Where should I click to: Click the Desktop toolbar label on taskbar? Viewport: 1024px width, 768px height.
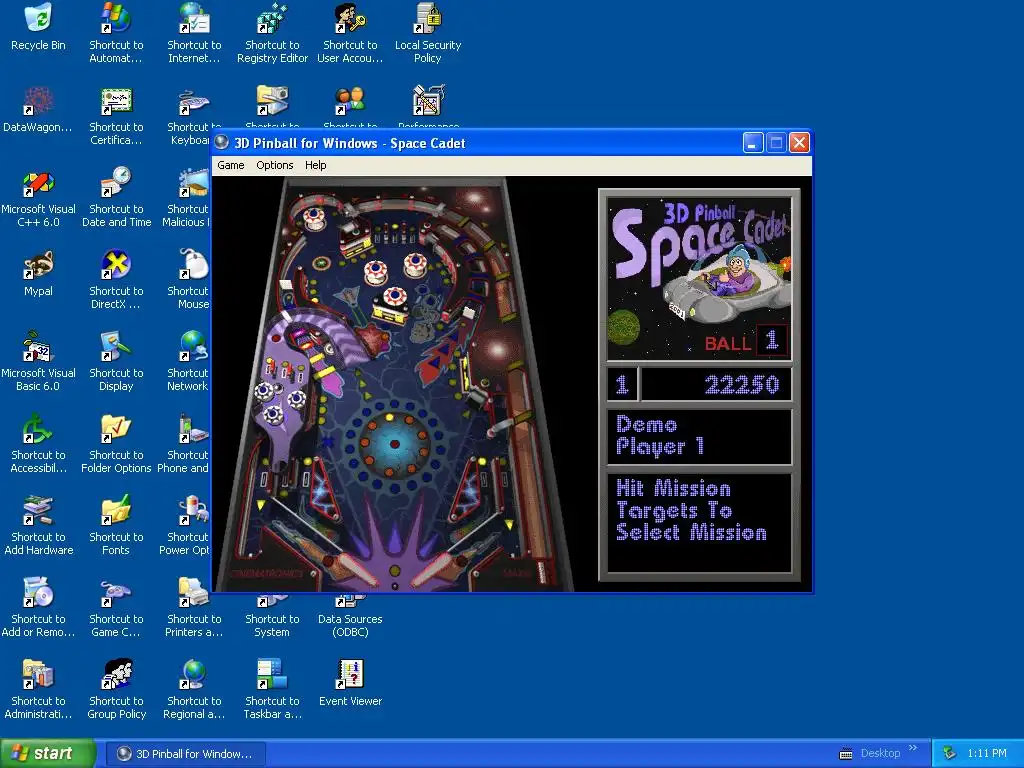880,754
